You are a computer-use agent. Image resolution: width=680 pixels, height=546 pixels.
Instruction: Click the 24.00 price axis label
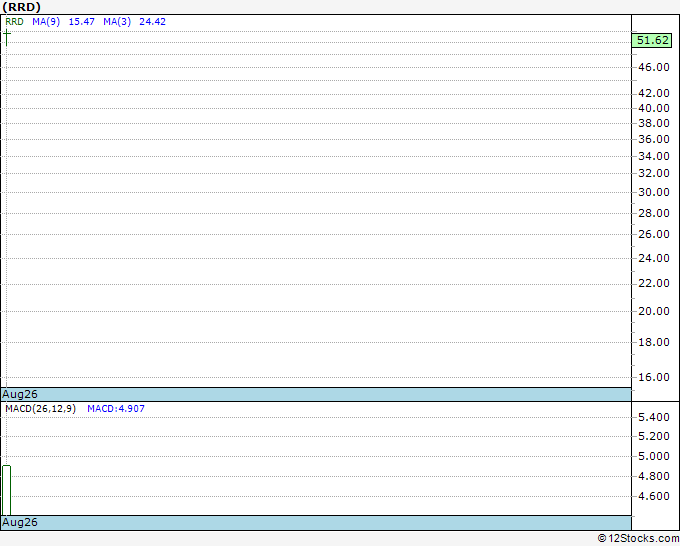[x=654, y=258]
